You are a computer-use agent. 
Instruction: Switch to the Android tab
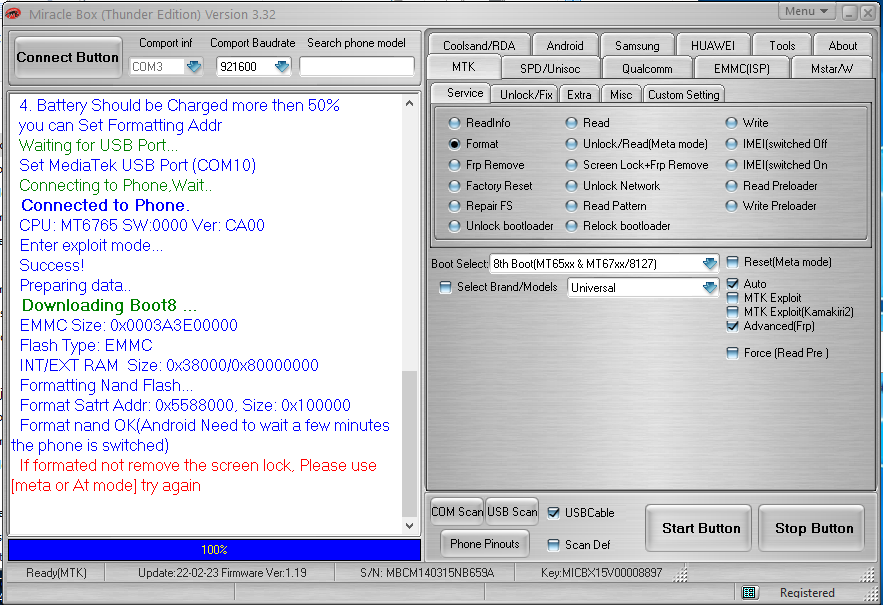pos(565,46)
